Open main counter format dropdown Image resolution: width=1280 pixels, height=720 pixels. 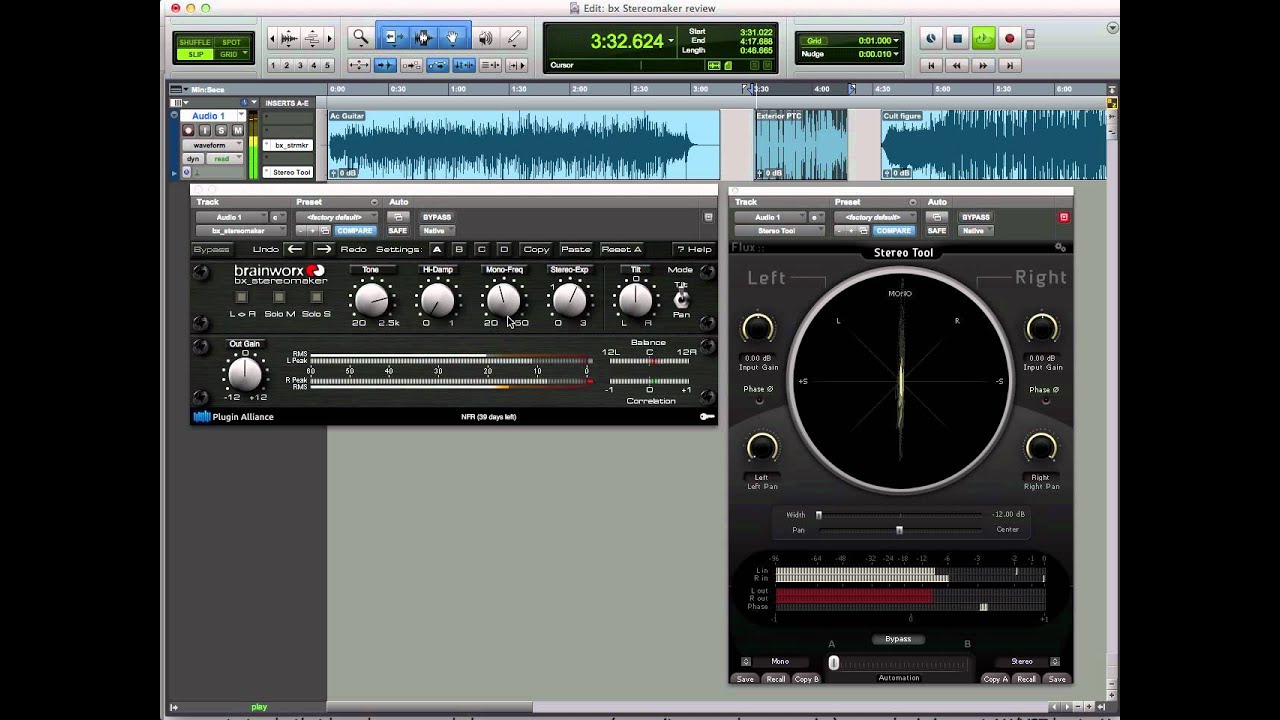tap(671, 42)
